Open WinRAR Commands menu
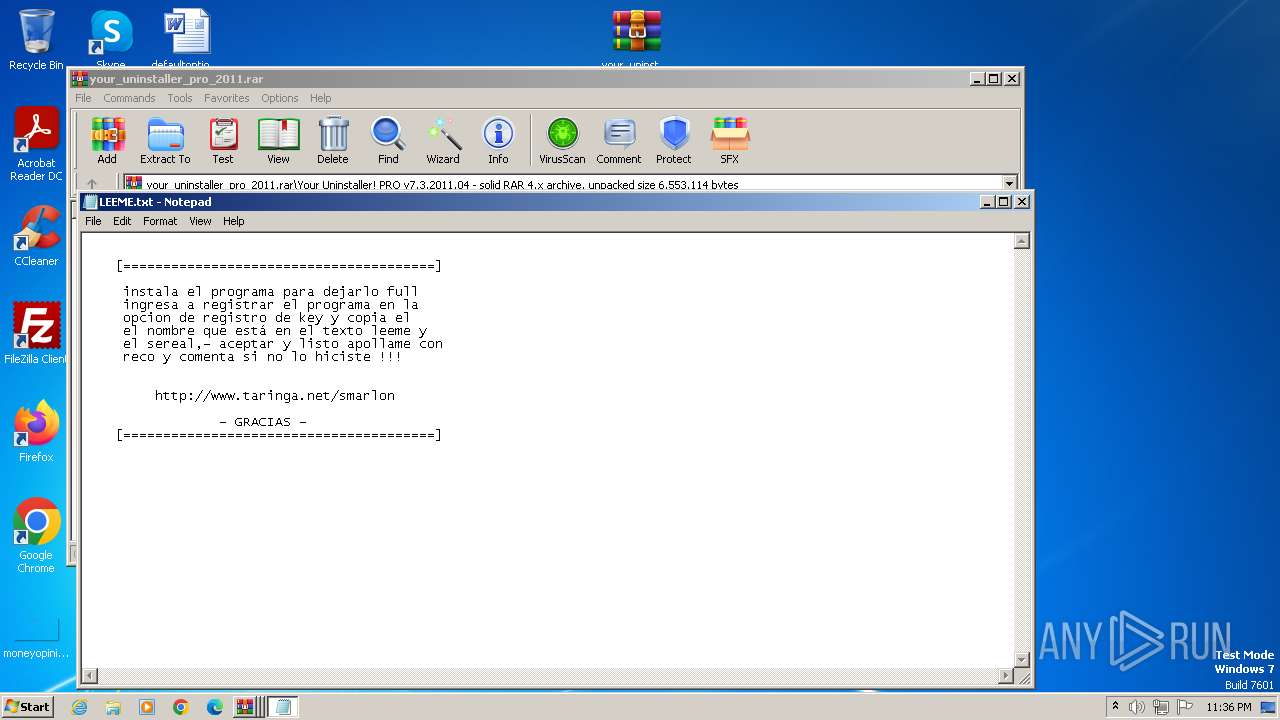 click(x=129, y=98)
